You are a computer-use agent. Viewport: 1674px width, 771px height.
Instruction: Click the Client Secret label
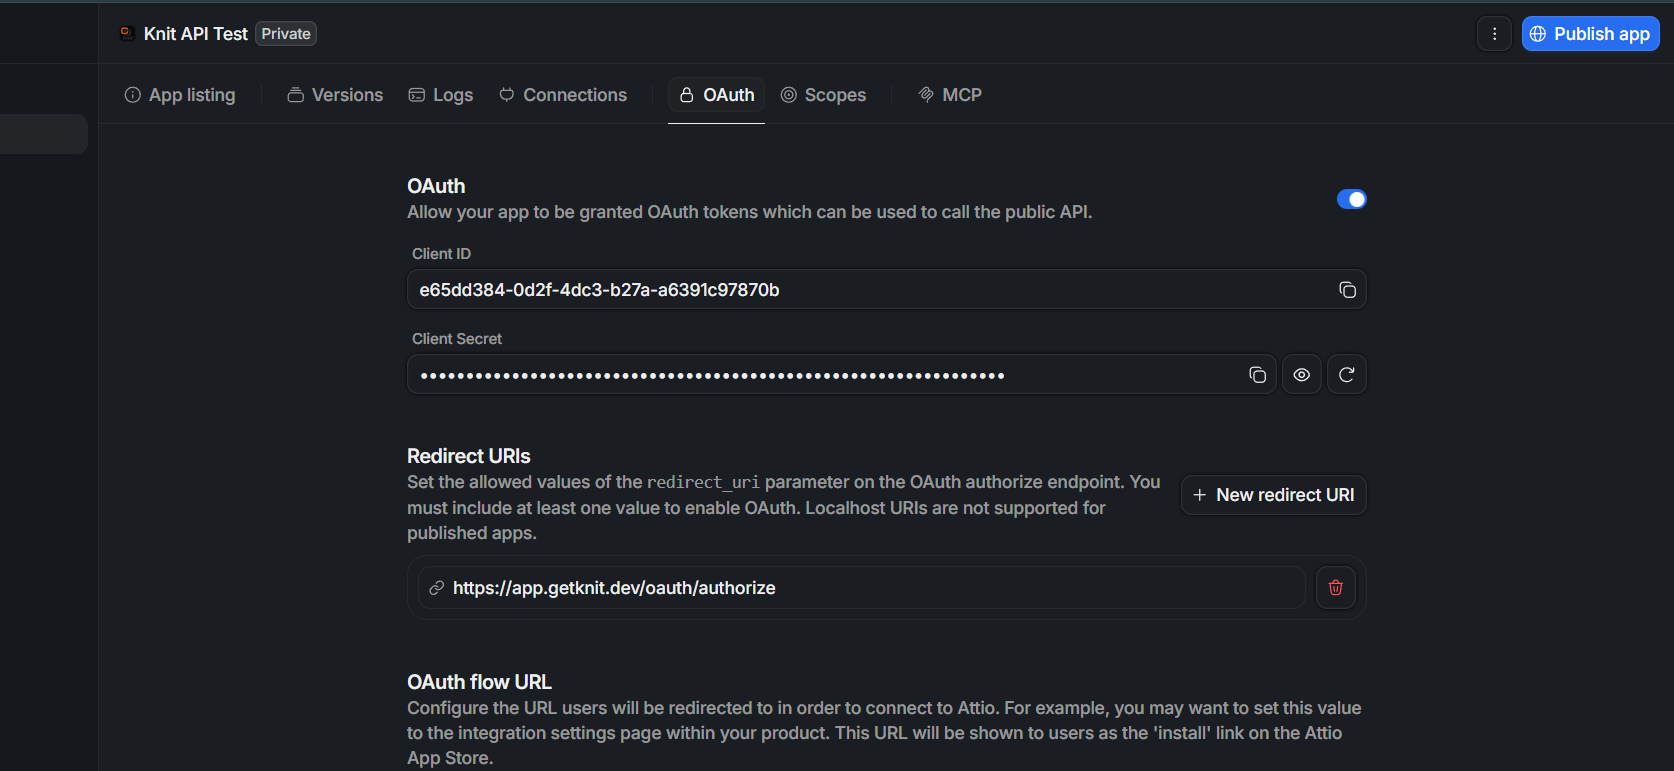(x=457, y=339)
